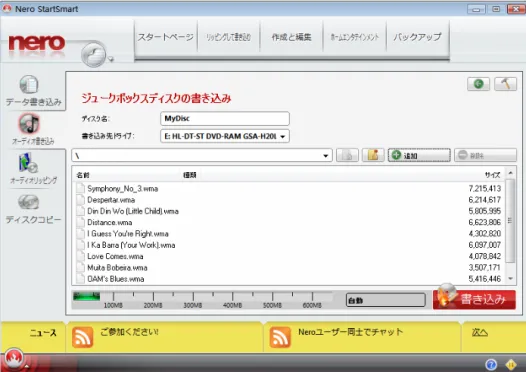
Task: Click the file list scrollbar thumb
Action: point(510,220)
